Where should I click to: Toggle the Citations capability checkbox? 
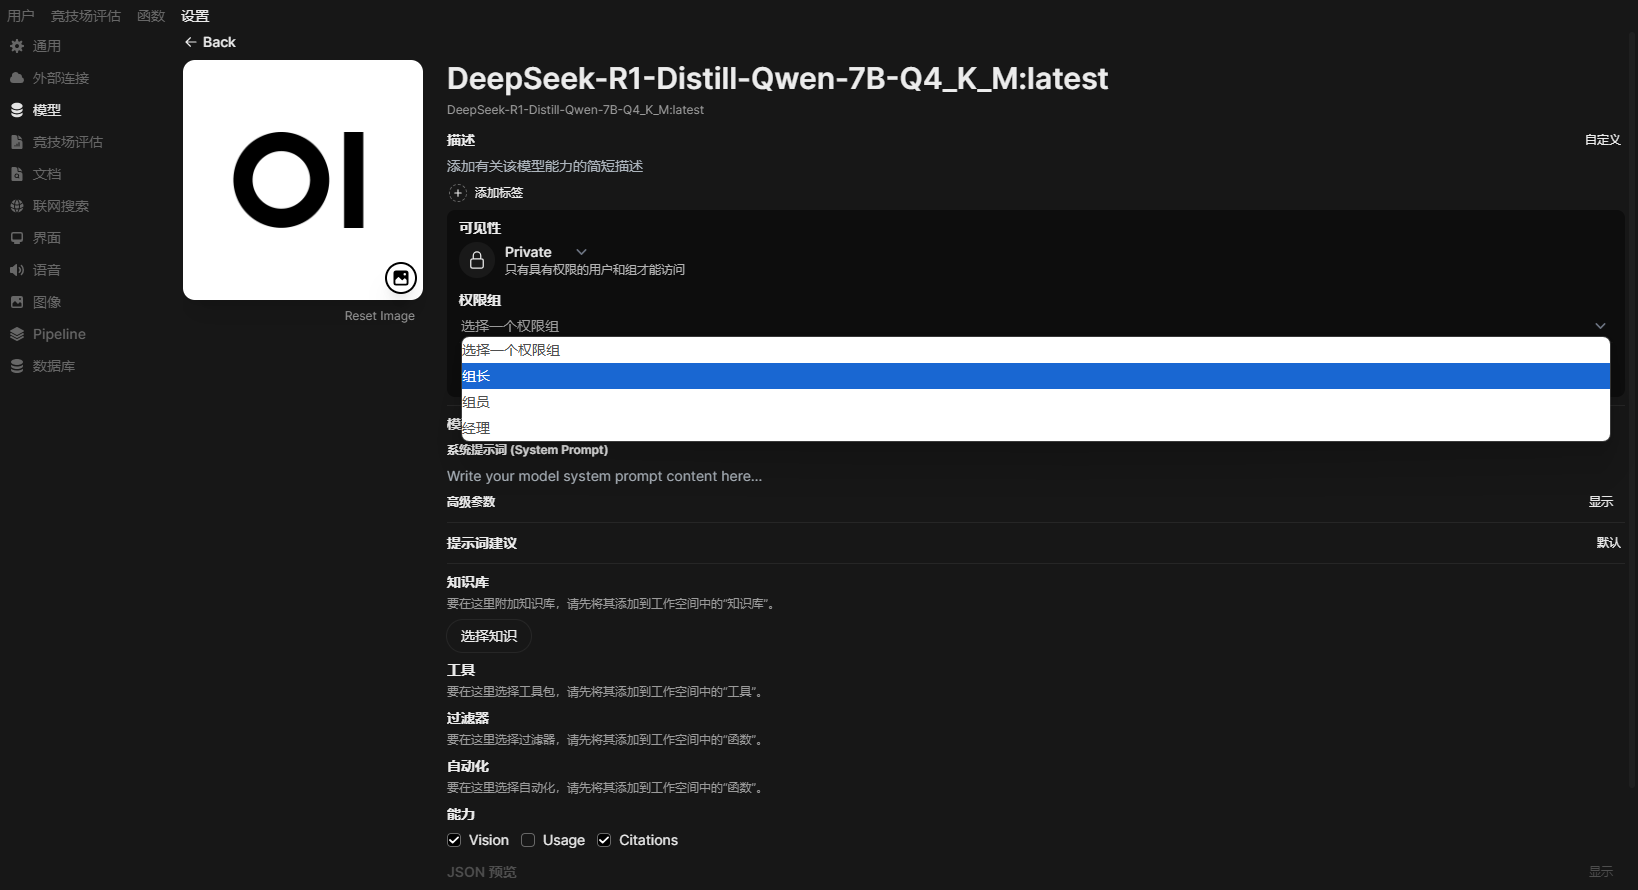coord(604,840)
